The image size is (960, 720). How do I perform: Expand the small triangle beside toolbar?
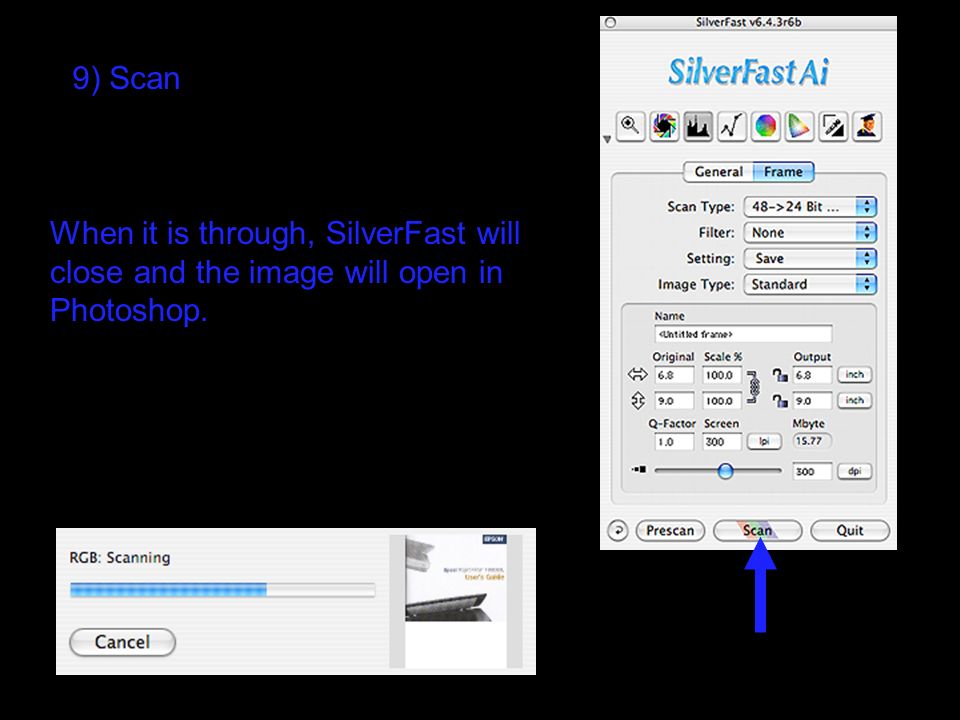[607, 140]
